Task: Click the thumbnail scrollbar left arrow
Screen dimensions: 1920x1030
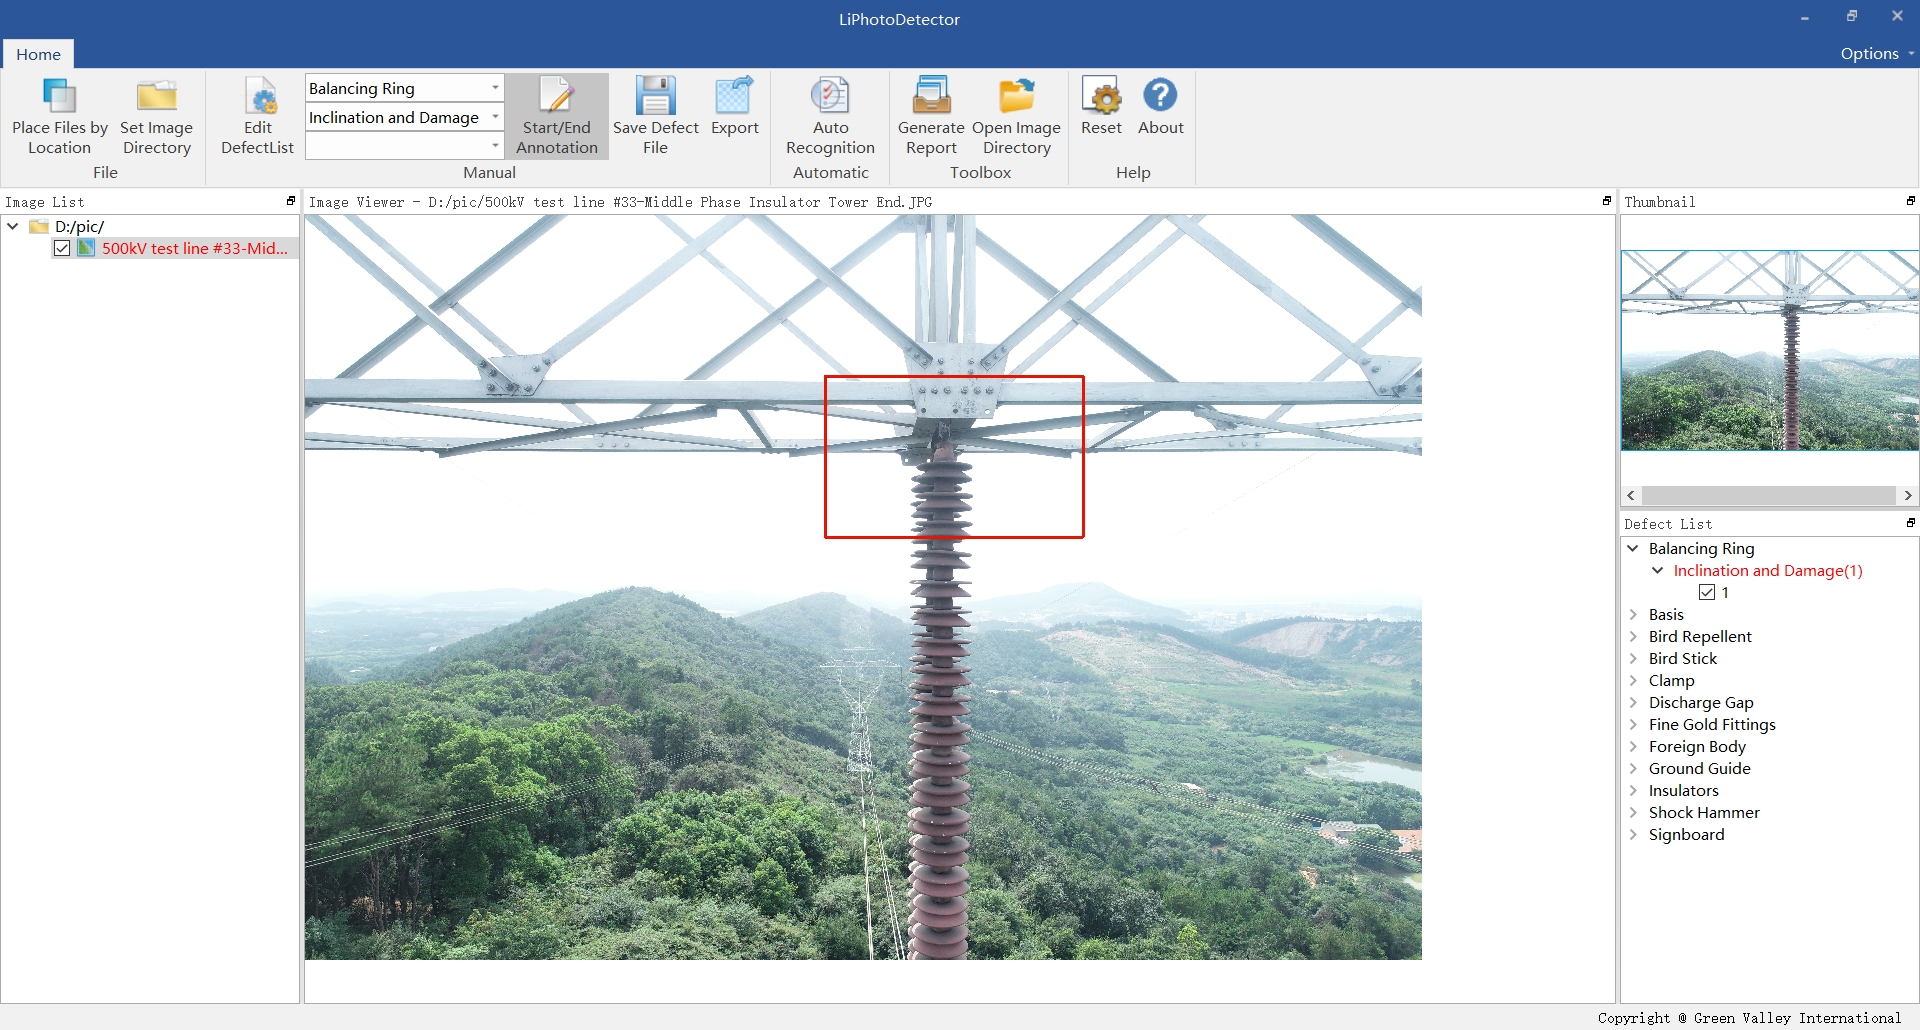Action: (x=1631, y=495)
